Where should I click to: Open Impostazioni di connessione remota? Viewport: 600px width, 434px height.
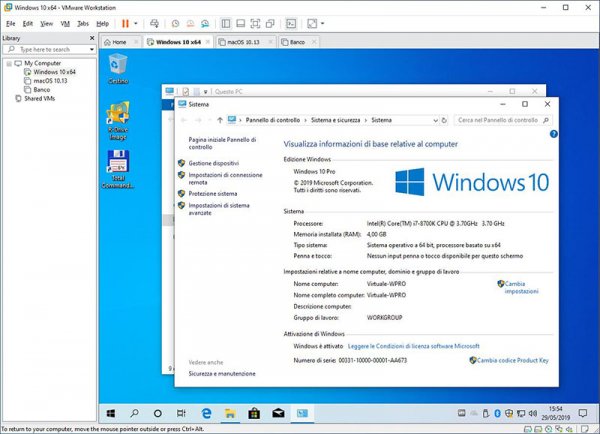click(x=225, y=179)
